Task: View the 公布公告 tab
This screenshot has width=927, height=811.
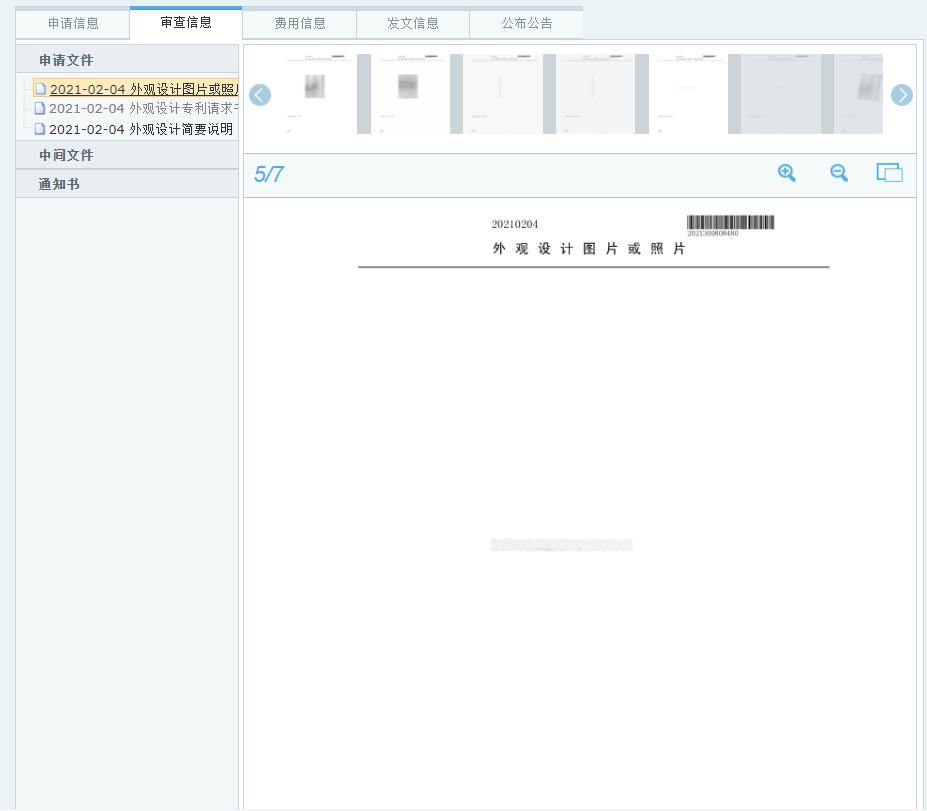Action: tap(526, 23)
